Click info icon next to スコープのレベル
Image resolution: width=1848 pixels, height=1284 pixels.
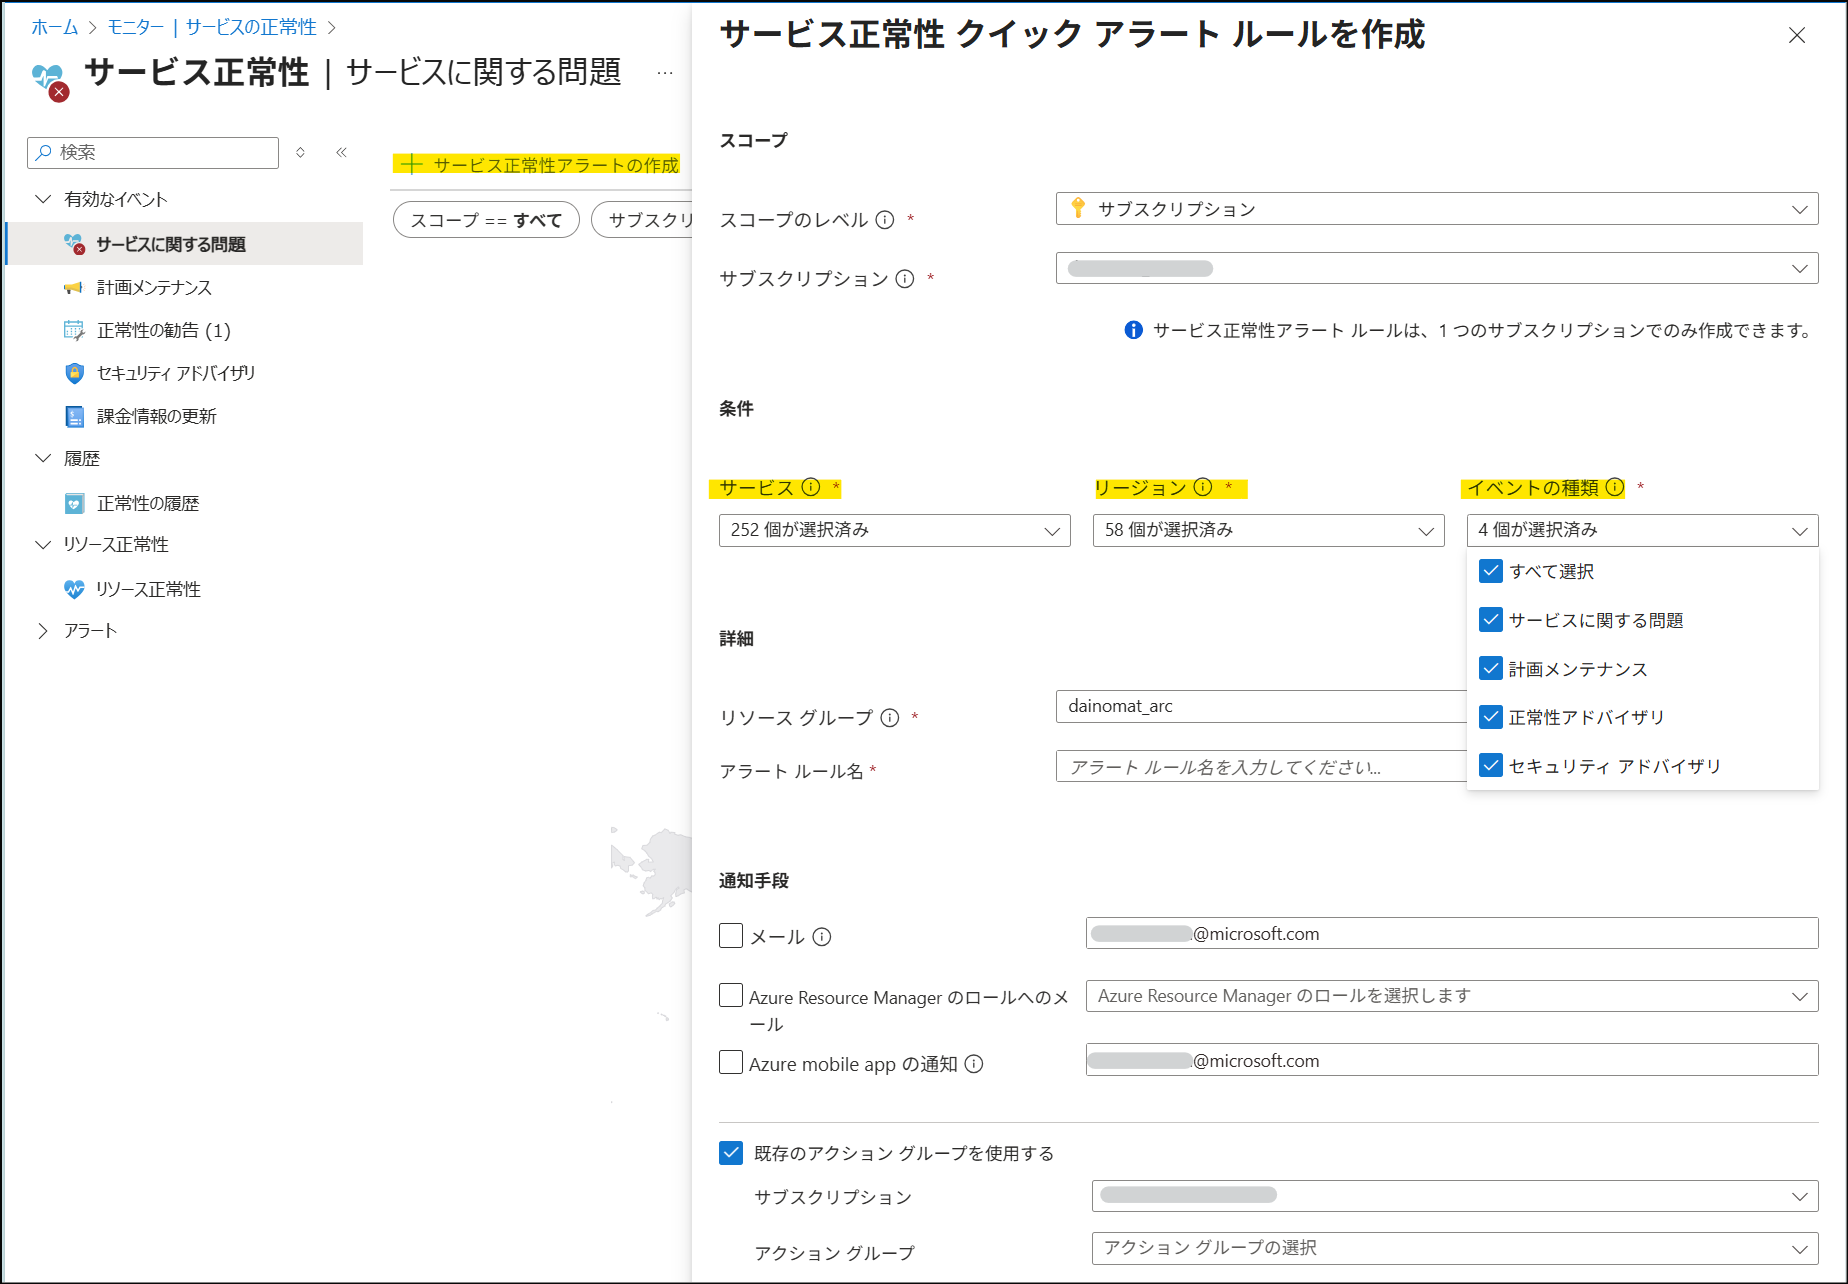click(x=885, y=220)
